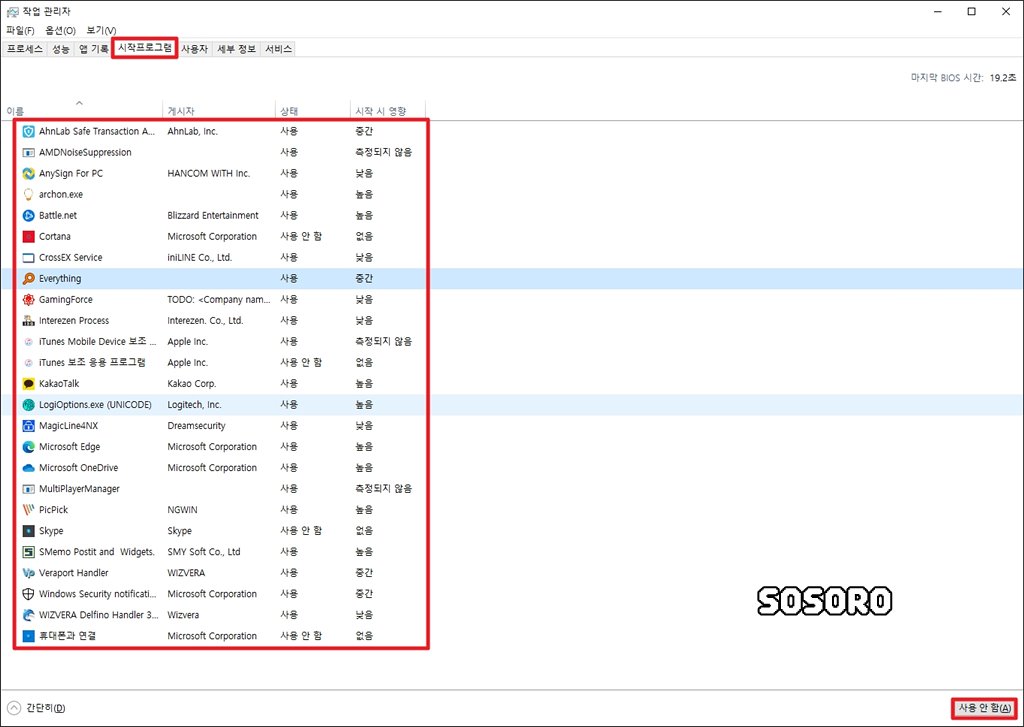Image resolution: width=1024 pixels, height=727 pixels.
Task: Click the GamingForce icon
Action: [28, 299]
